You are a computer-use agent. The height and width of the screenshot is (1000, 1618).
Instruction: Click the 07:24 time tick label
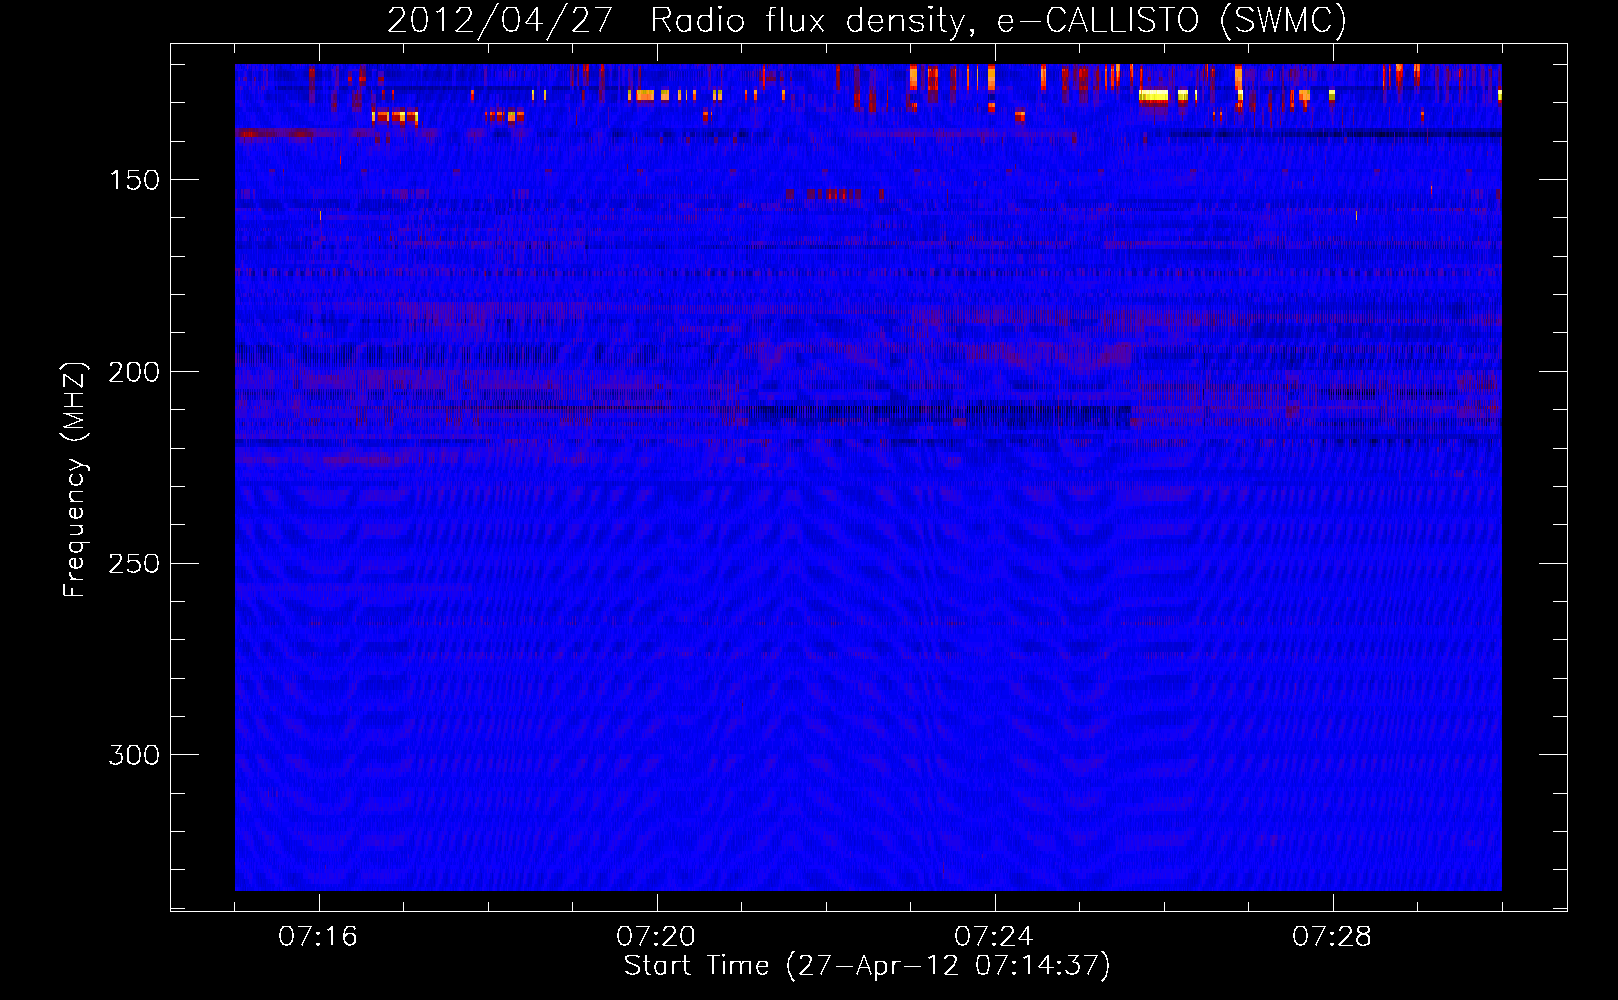click(x=994, y=937)
